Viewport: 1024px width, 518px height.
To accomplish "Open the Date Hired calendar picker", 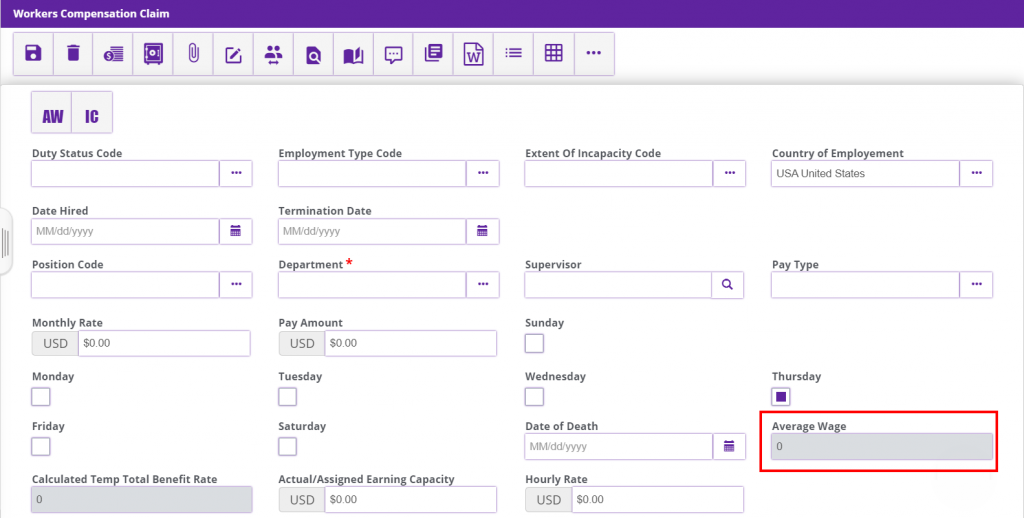I will pos(236,231).
